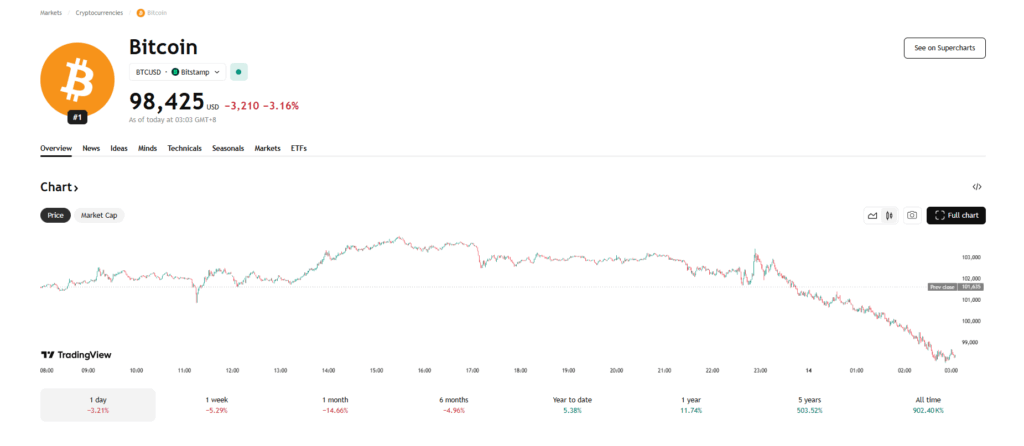The height and width of the screenshot is (446, 1024).
Task: Open the BTCUSD Bitstamp exchange dropdown
Action: coord(178,72)
